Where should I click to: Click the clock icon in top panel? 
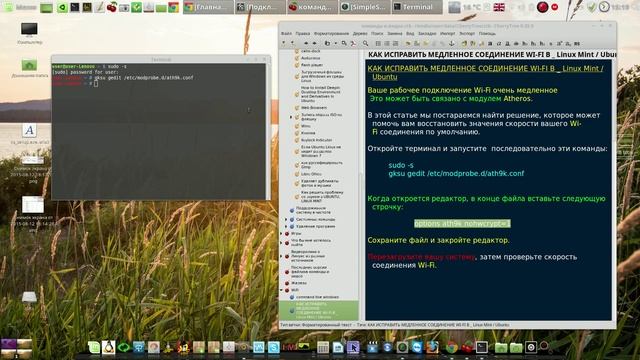pyautogui.click(x=604, y=7)
